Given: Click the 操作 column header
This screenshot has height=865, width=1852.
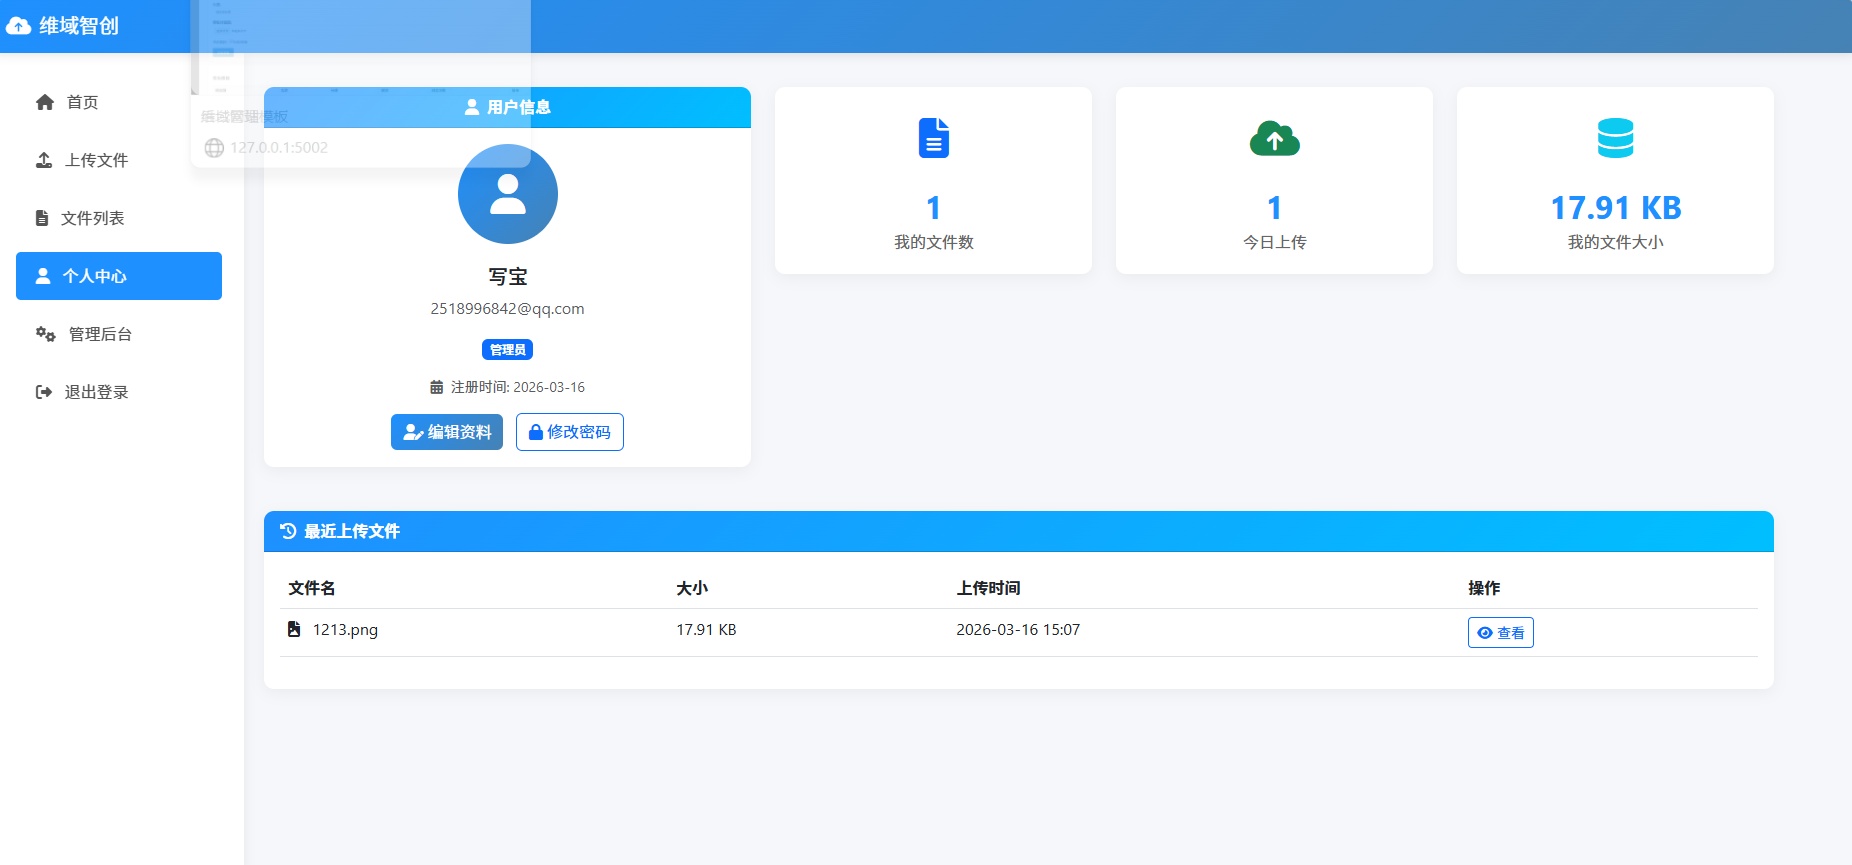Looking at the screenshot, I should pos(1484,588).
